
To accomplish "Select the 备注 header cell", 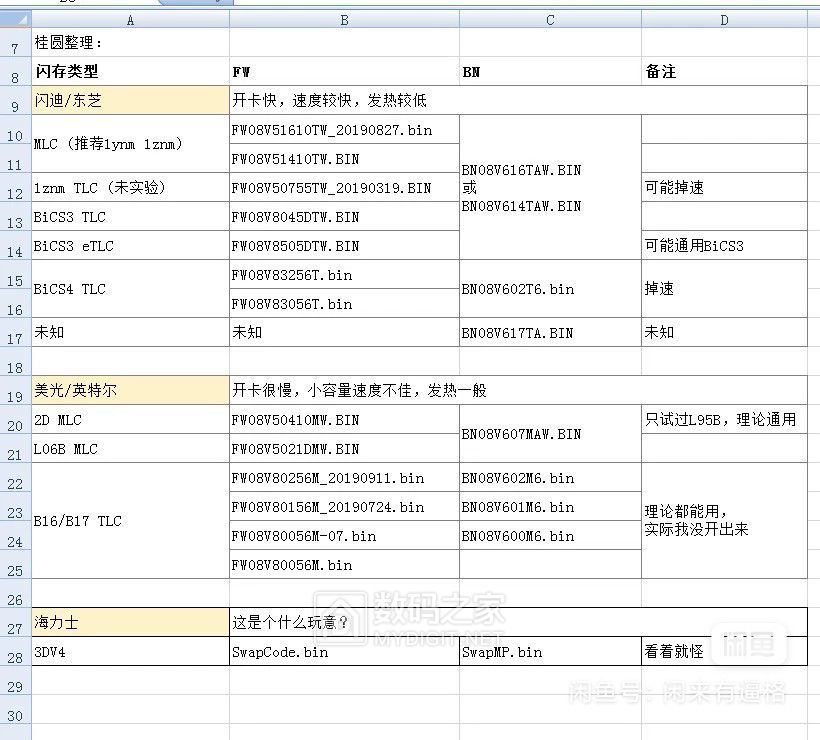I will 724,71.
